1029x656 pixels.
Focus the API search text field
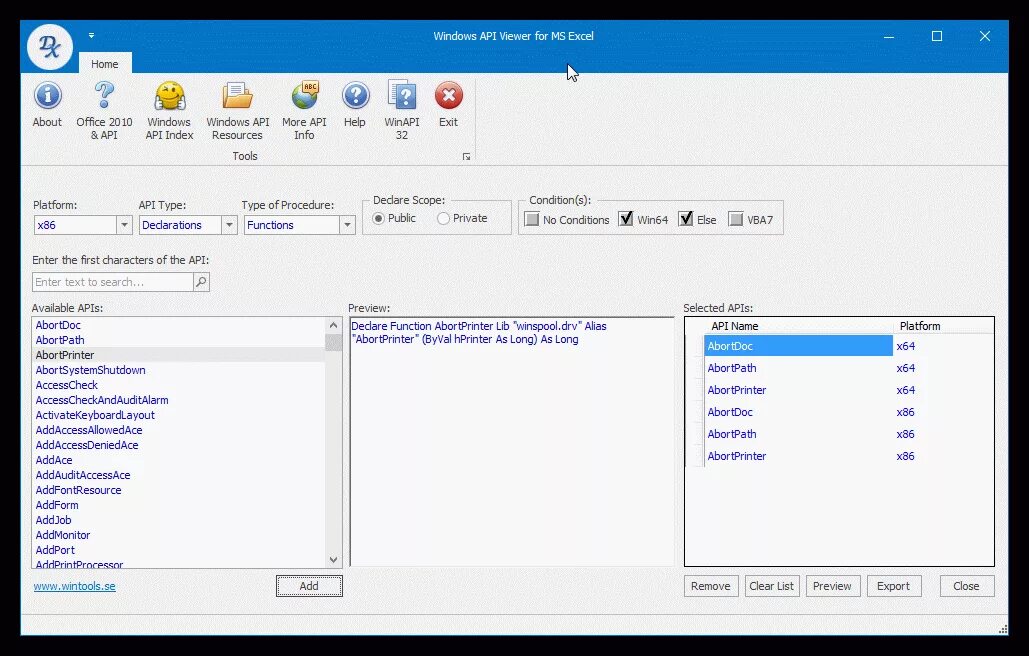coord(113,282)
